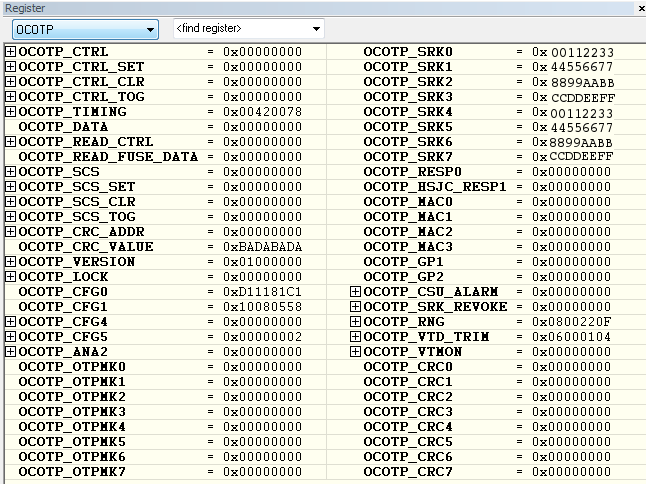This screenshot has height=484, width=646.
Task: Expand the OCOTP_CSU_ALARM register
Action: (x=355, y=292)
